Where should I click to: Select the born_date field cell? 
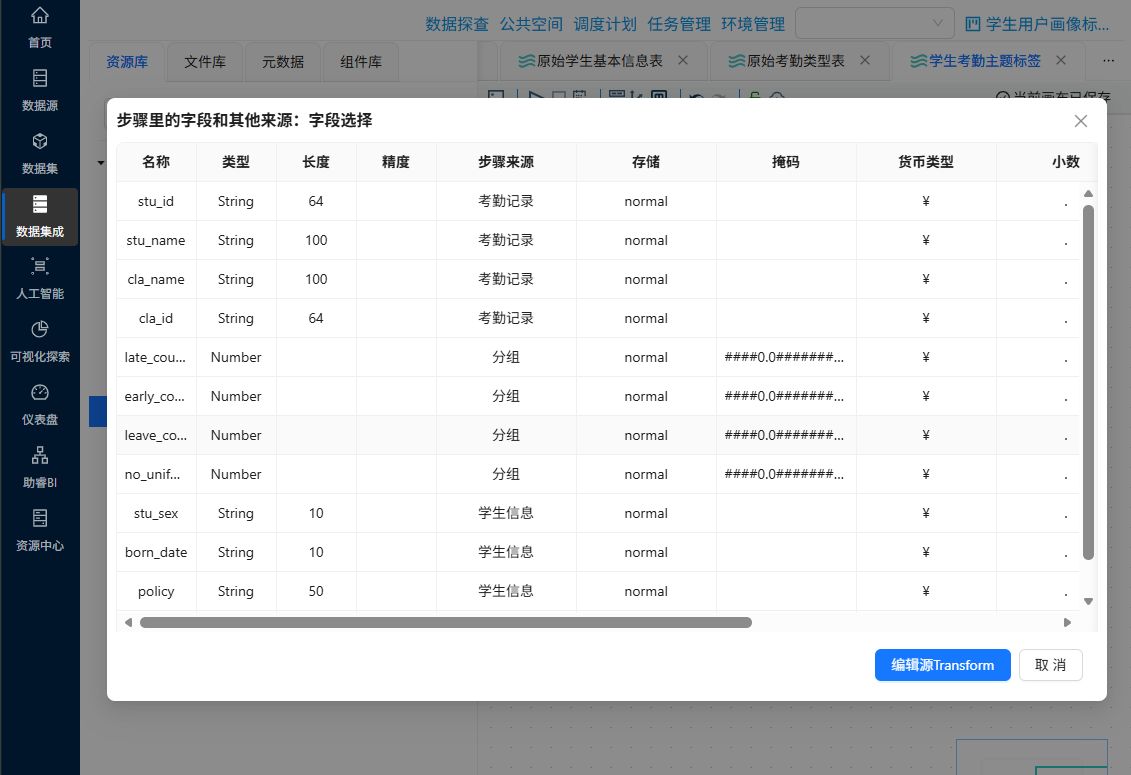tap(156, 552)
